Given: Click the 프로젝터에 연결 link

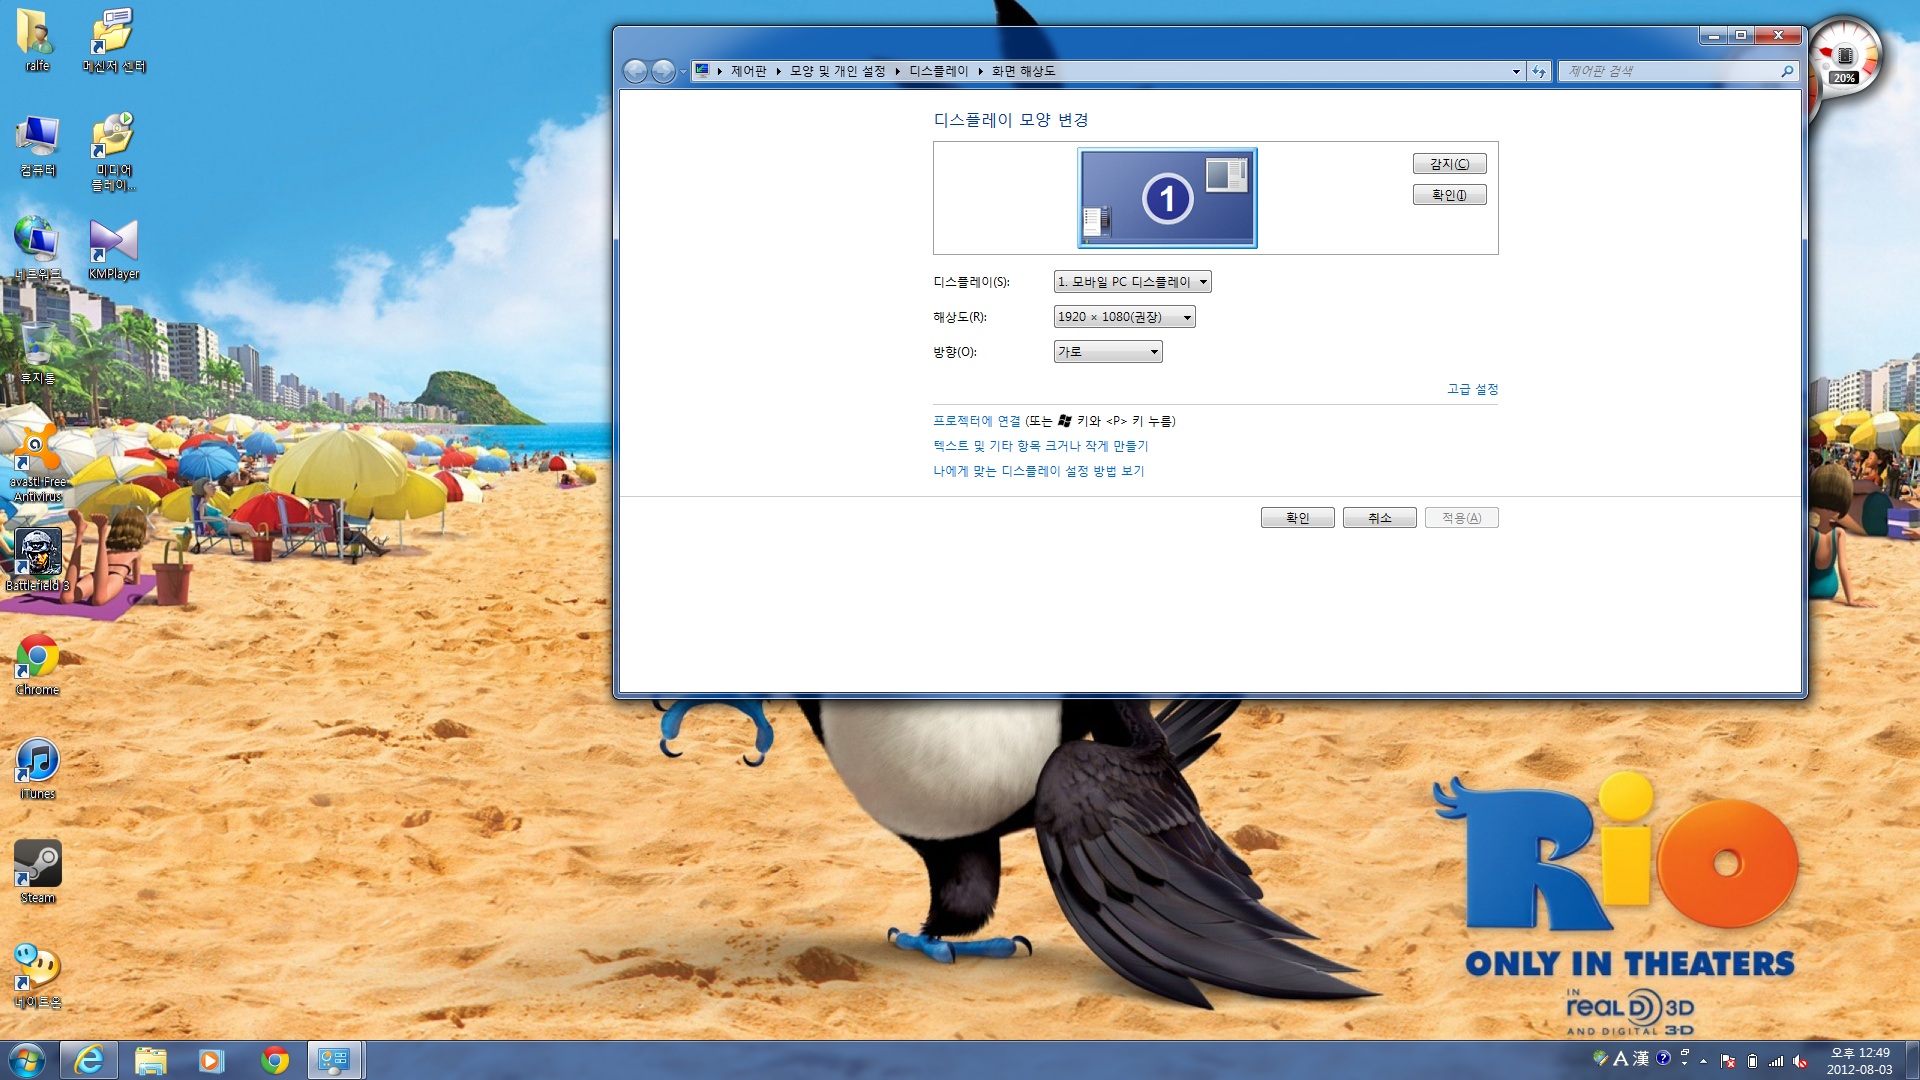Looking at the screenshot, I should click(977, 421).
